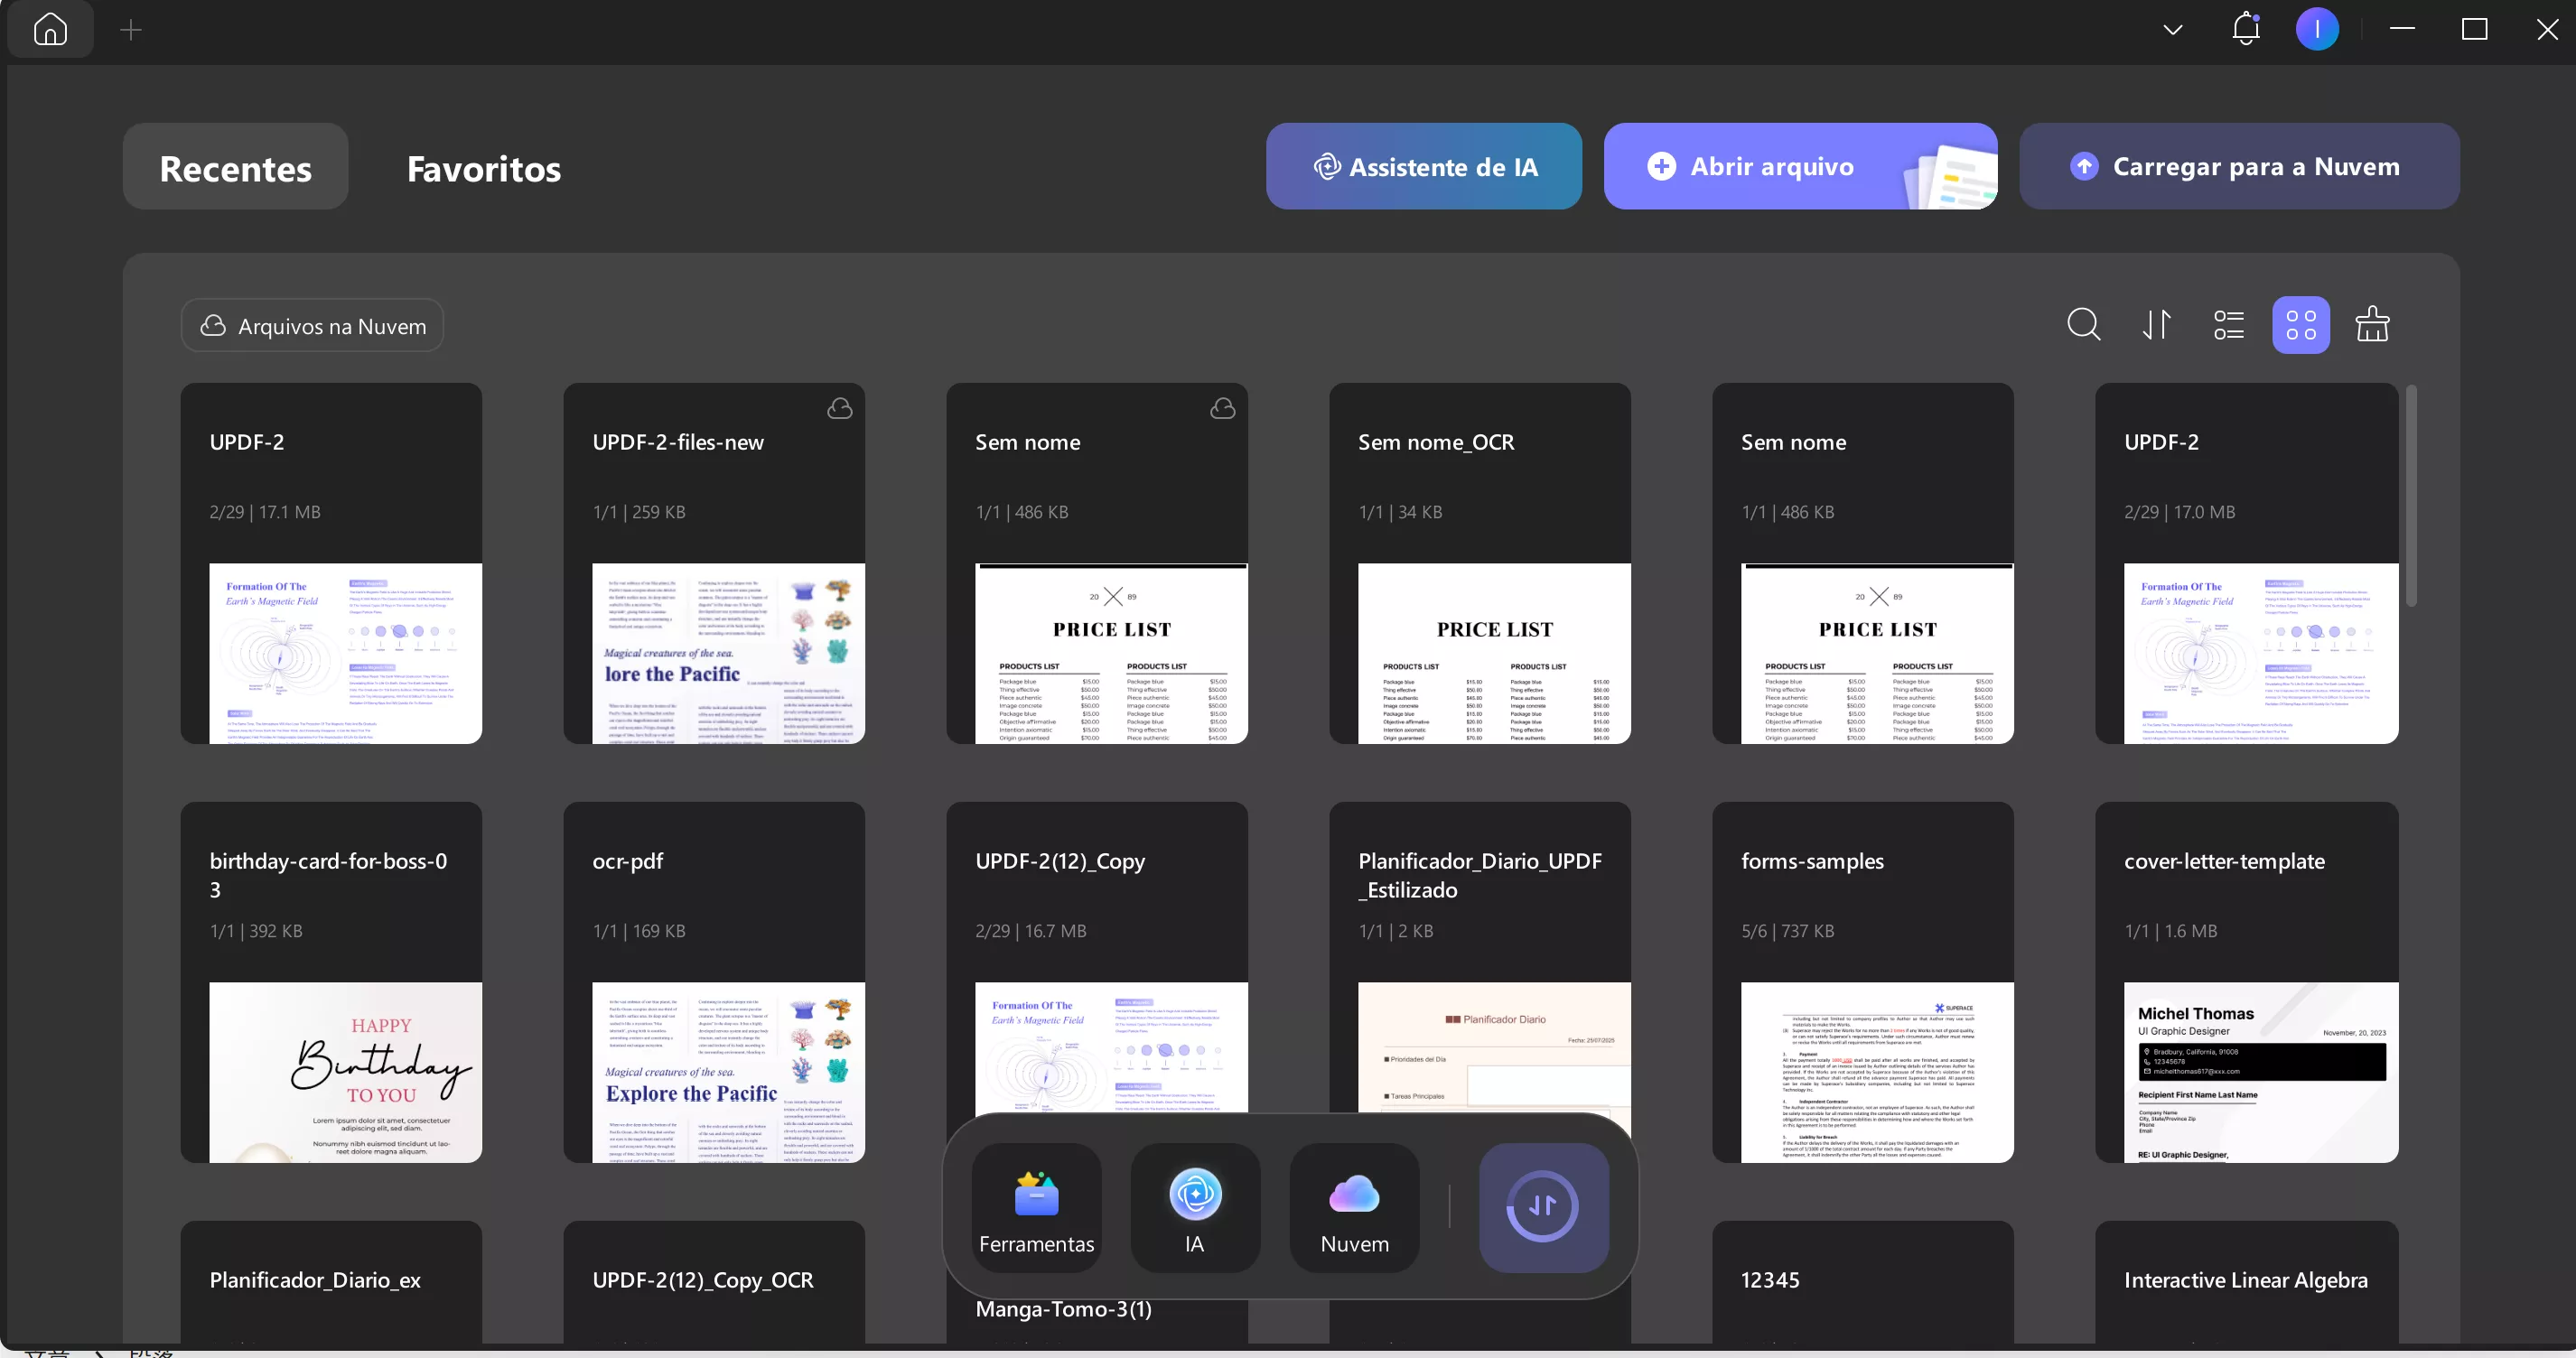Switch to the Favoritos tab
Image resolution: width=2576 pixels, height=1358 pixels.
484,167
